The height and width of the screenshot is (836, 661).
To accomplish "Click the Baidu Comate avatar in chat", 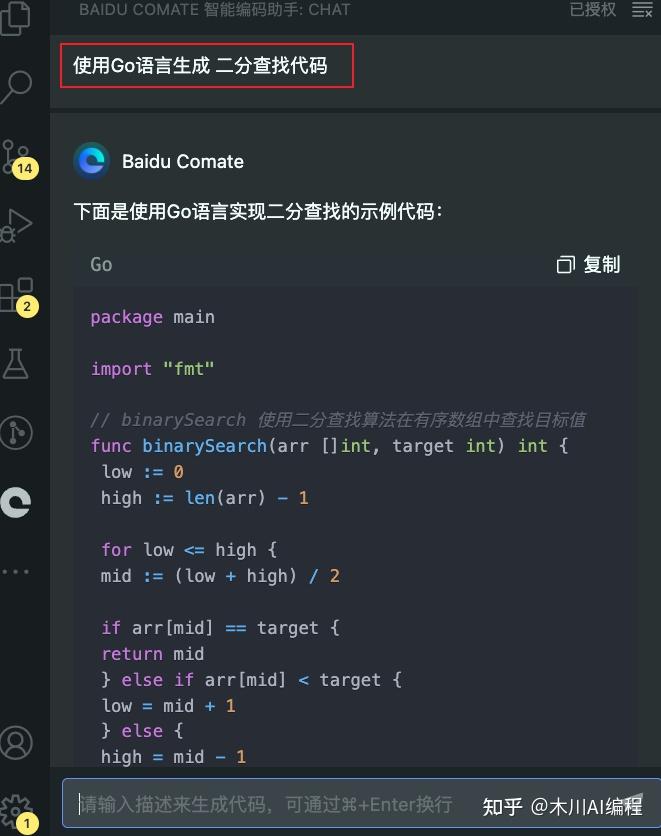I will pyautogui.click(x=92, y=160).
